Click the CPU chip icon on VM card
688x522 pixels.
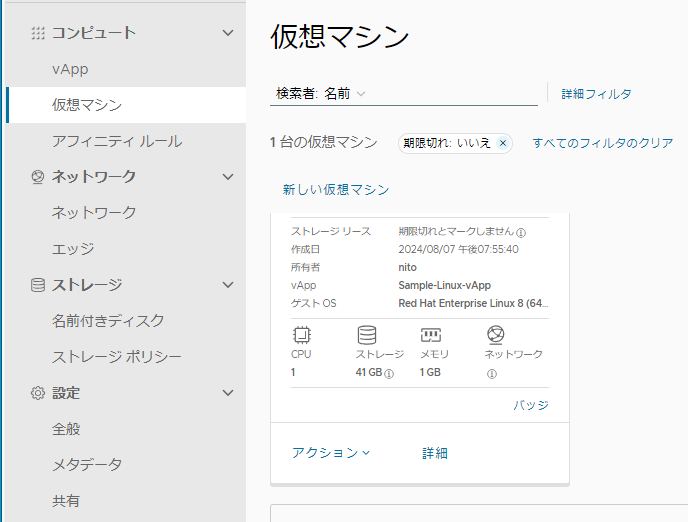click(301, 335)
